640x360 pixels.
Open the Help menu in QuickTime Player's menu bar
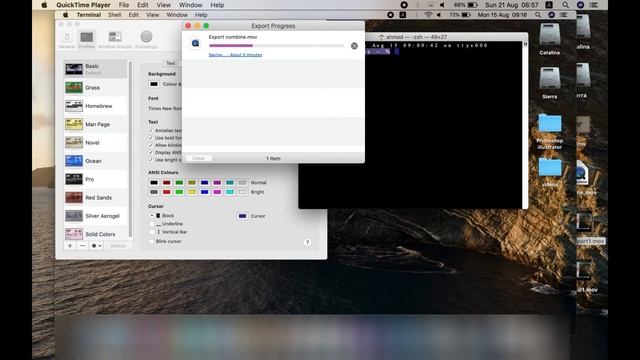click(x=217, y=5)
